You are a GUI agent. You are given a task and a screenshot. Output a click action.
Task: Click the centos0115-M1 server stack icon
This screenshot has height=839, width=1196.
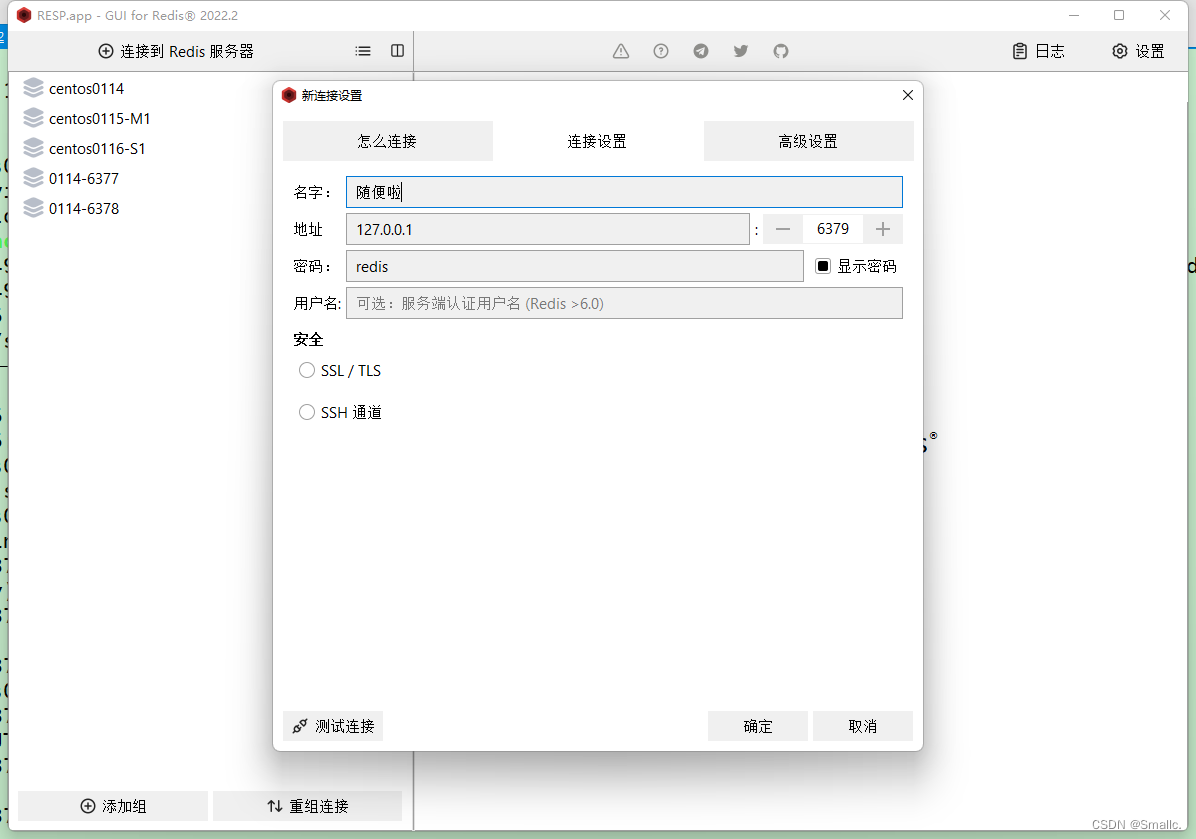pyautogui.click(x=34, y=117)
